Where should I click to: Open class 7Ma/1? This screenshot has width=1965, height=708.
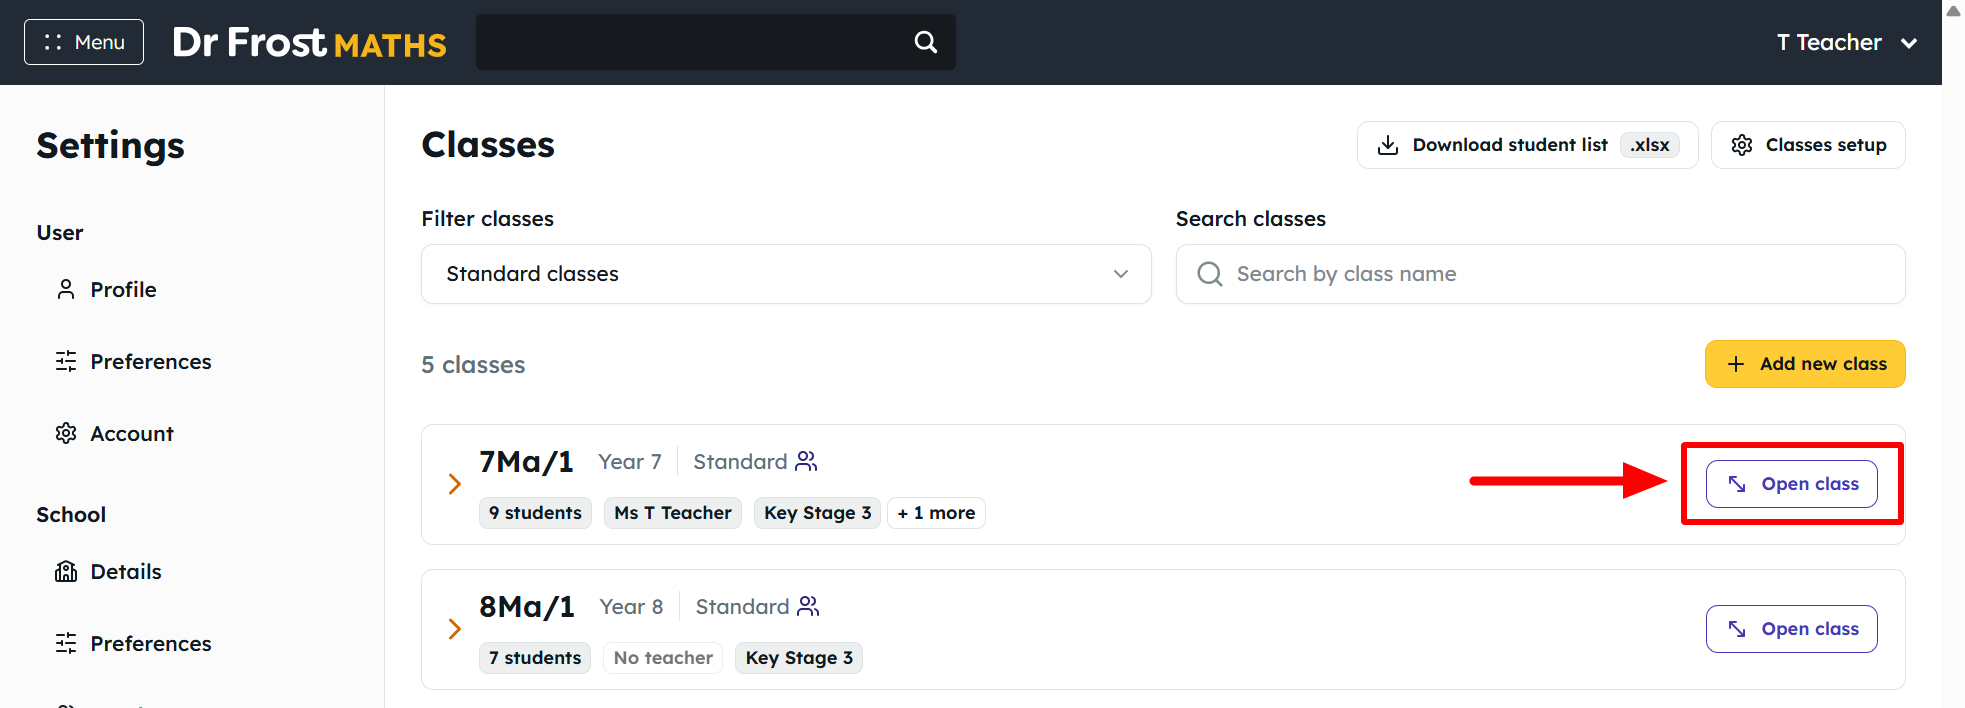coord(1791,484)
